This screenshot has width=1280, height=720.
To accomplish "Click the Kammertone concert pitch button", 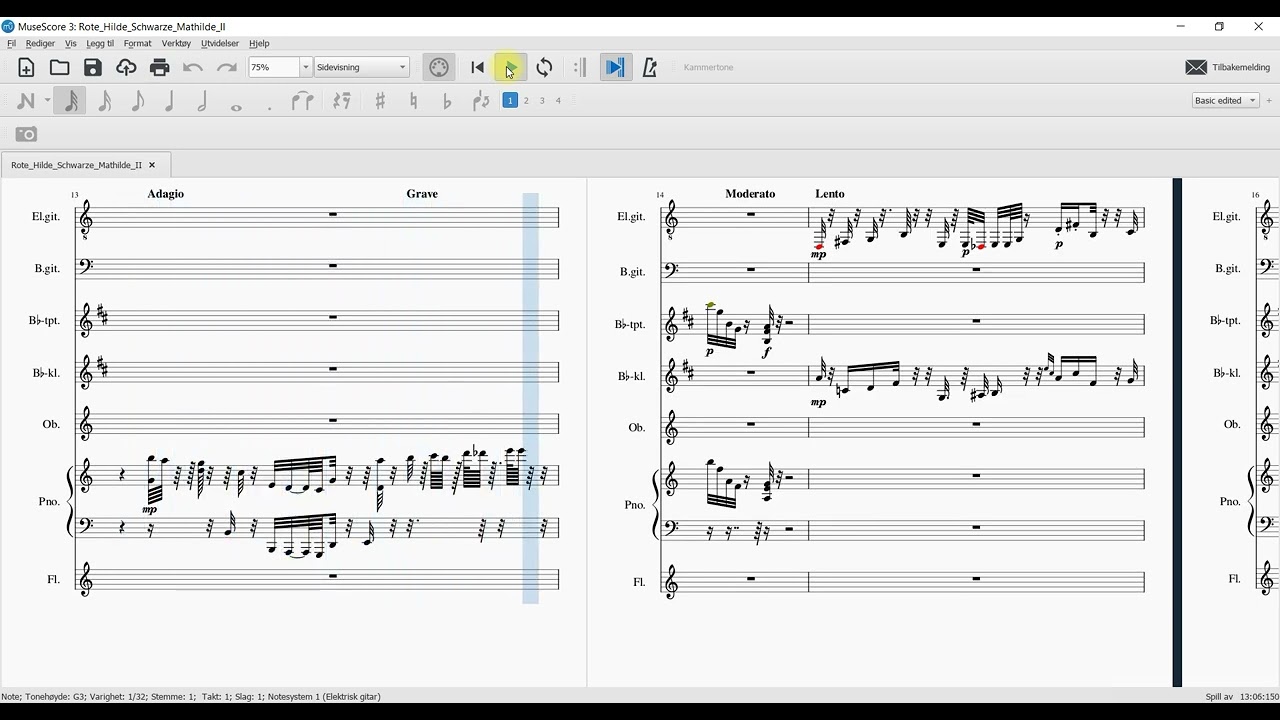I will (709, 68).
